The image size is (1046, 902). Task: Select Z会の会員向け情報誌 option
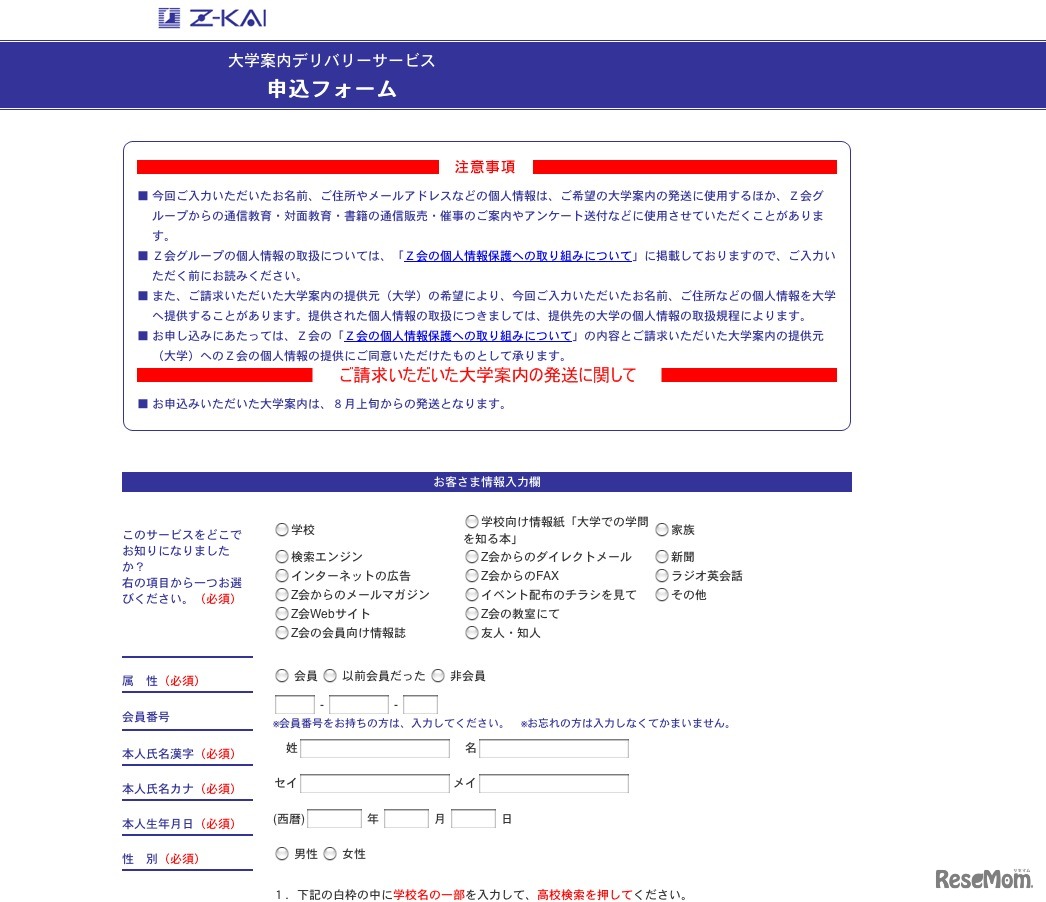coord(282,632)
